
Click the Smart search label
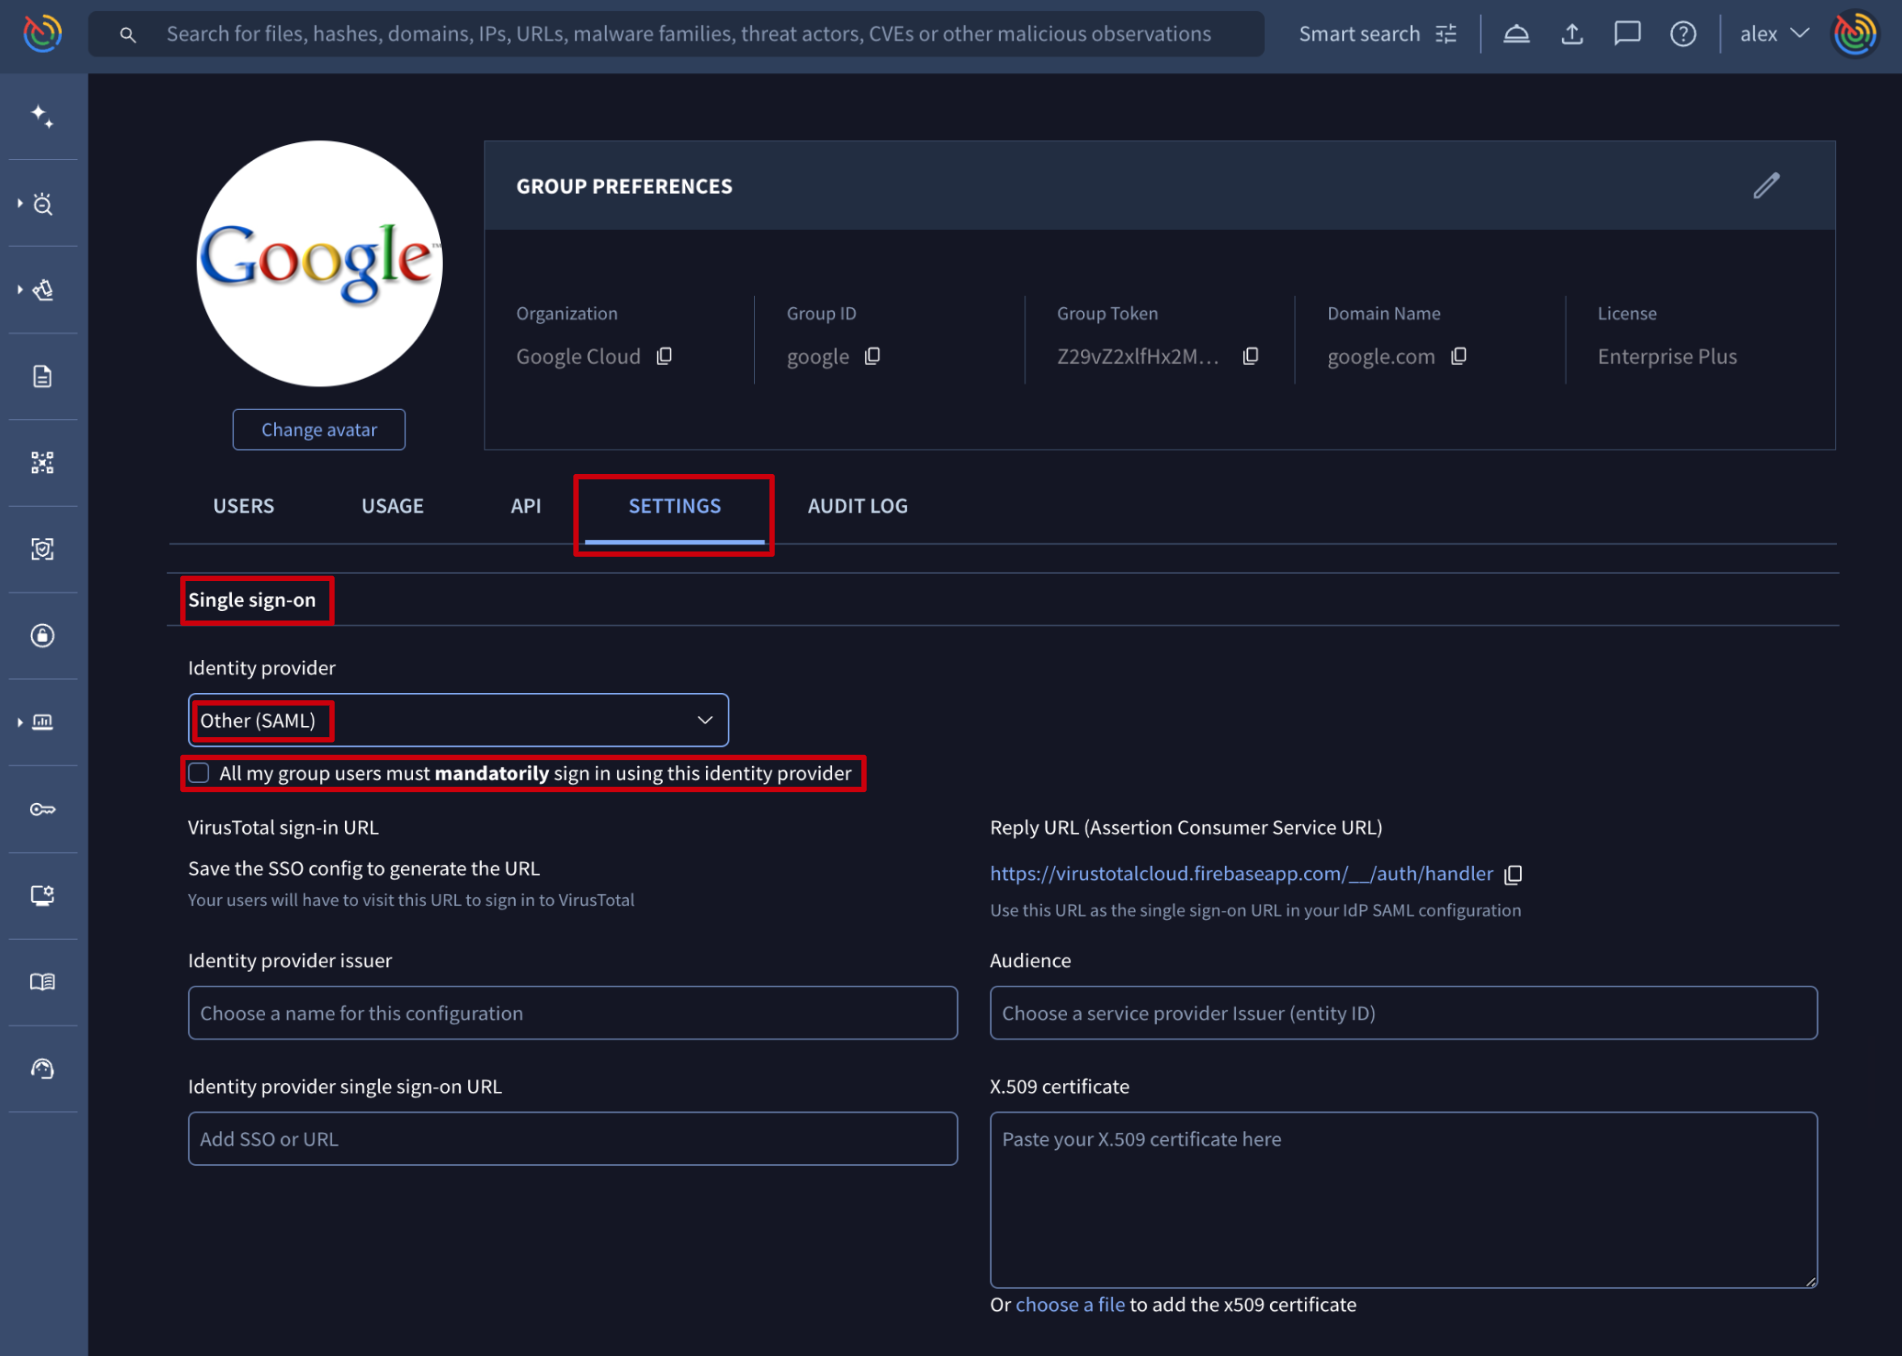point(1359,34)
